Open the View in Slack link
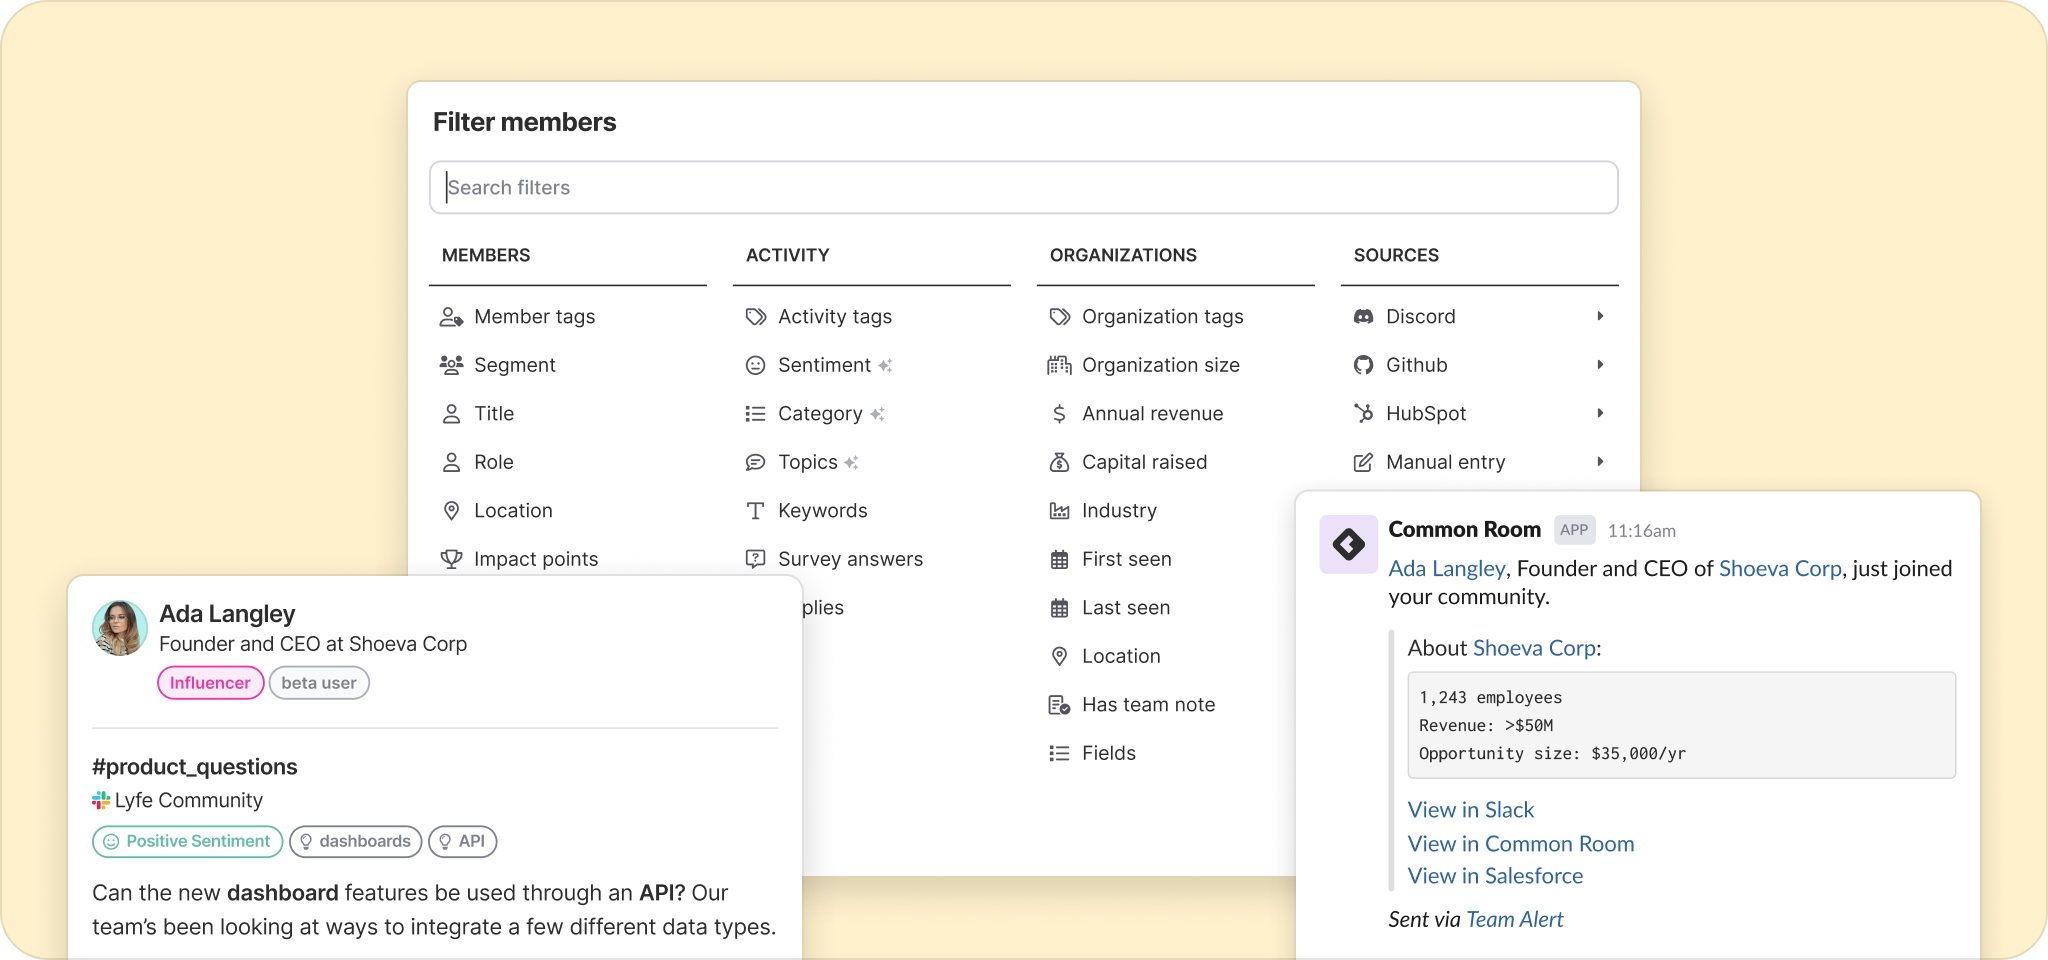Viewport: 2048px width, 960px height. [1470, 810]
